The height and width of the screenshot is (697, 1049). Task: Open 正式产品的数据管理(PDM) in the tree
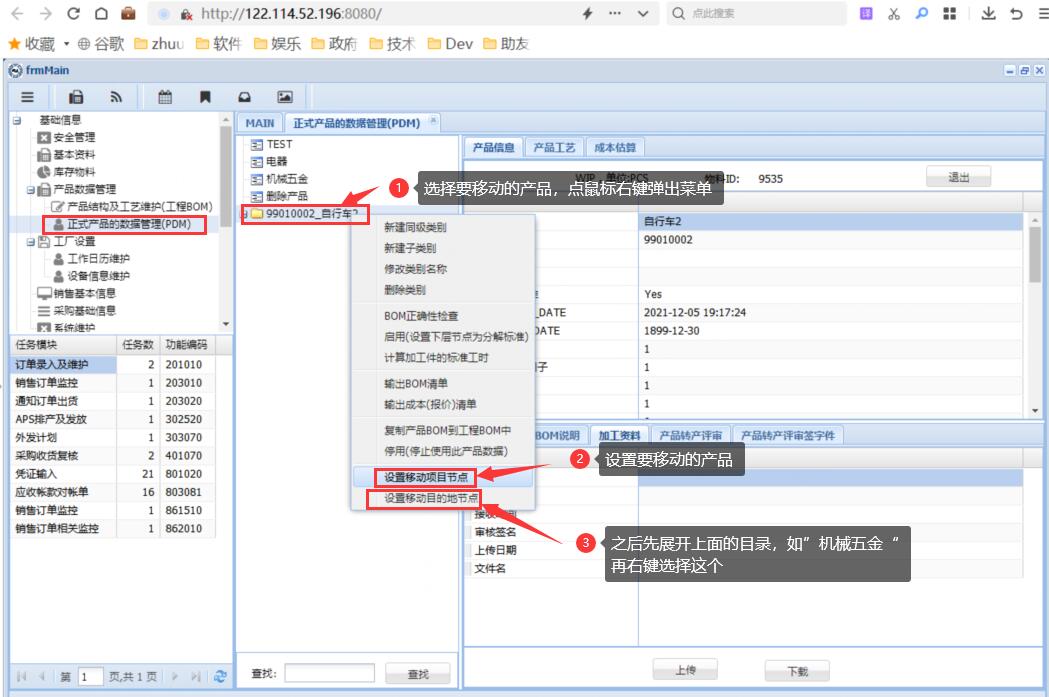point(128,224)
